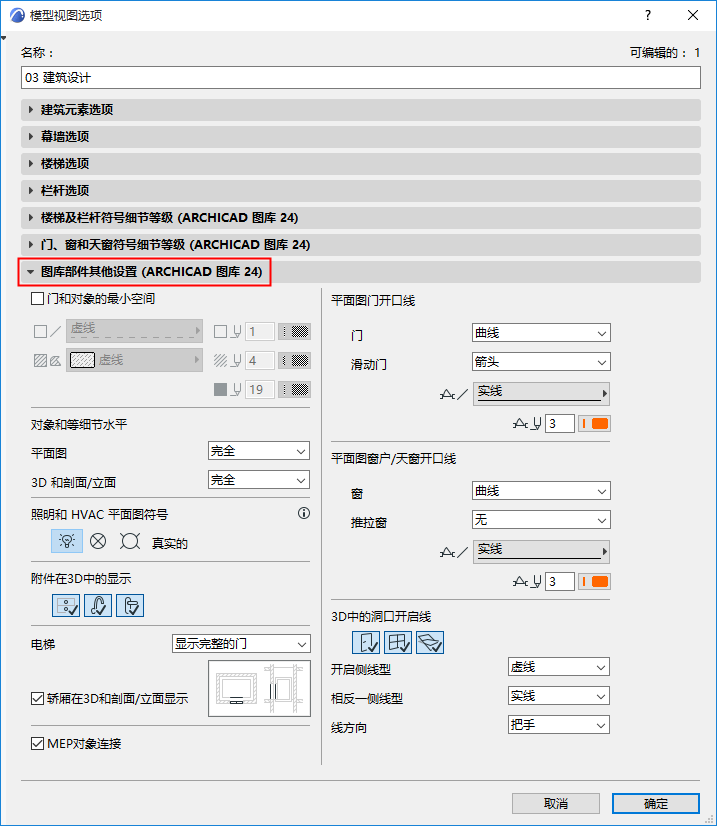Click the 取消 button

[556, 803]
